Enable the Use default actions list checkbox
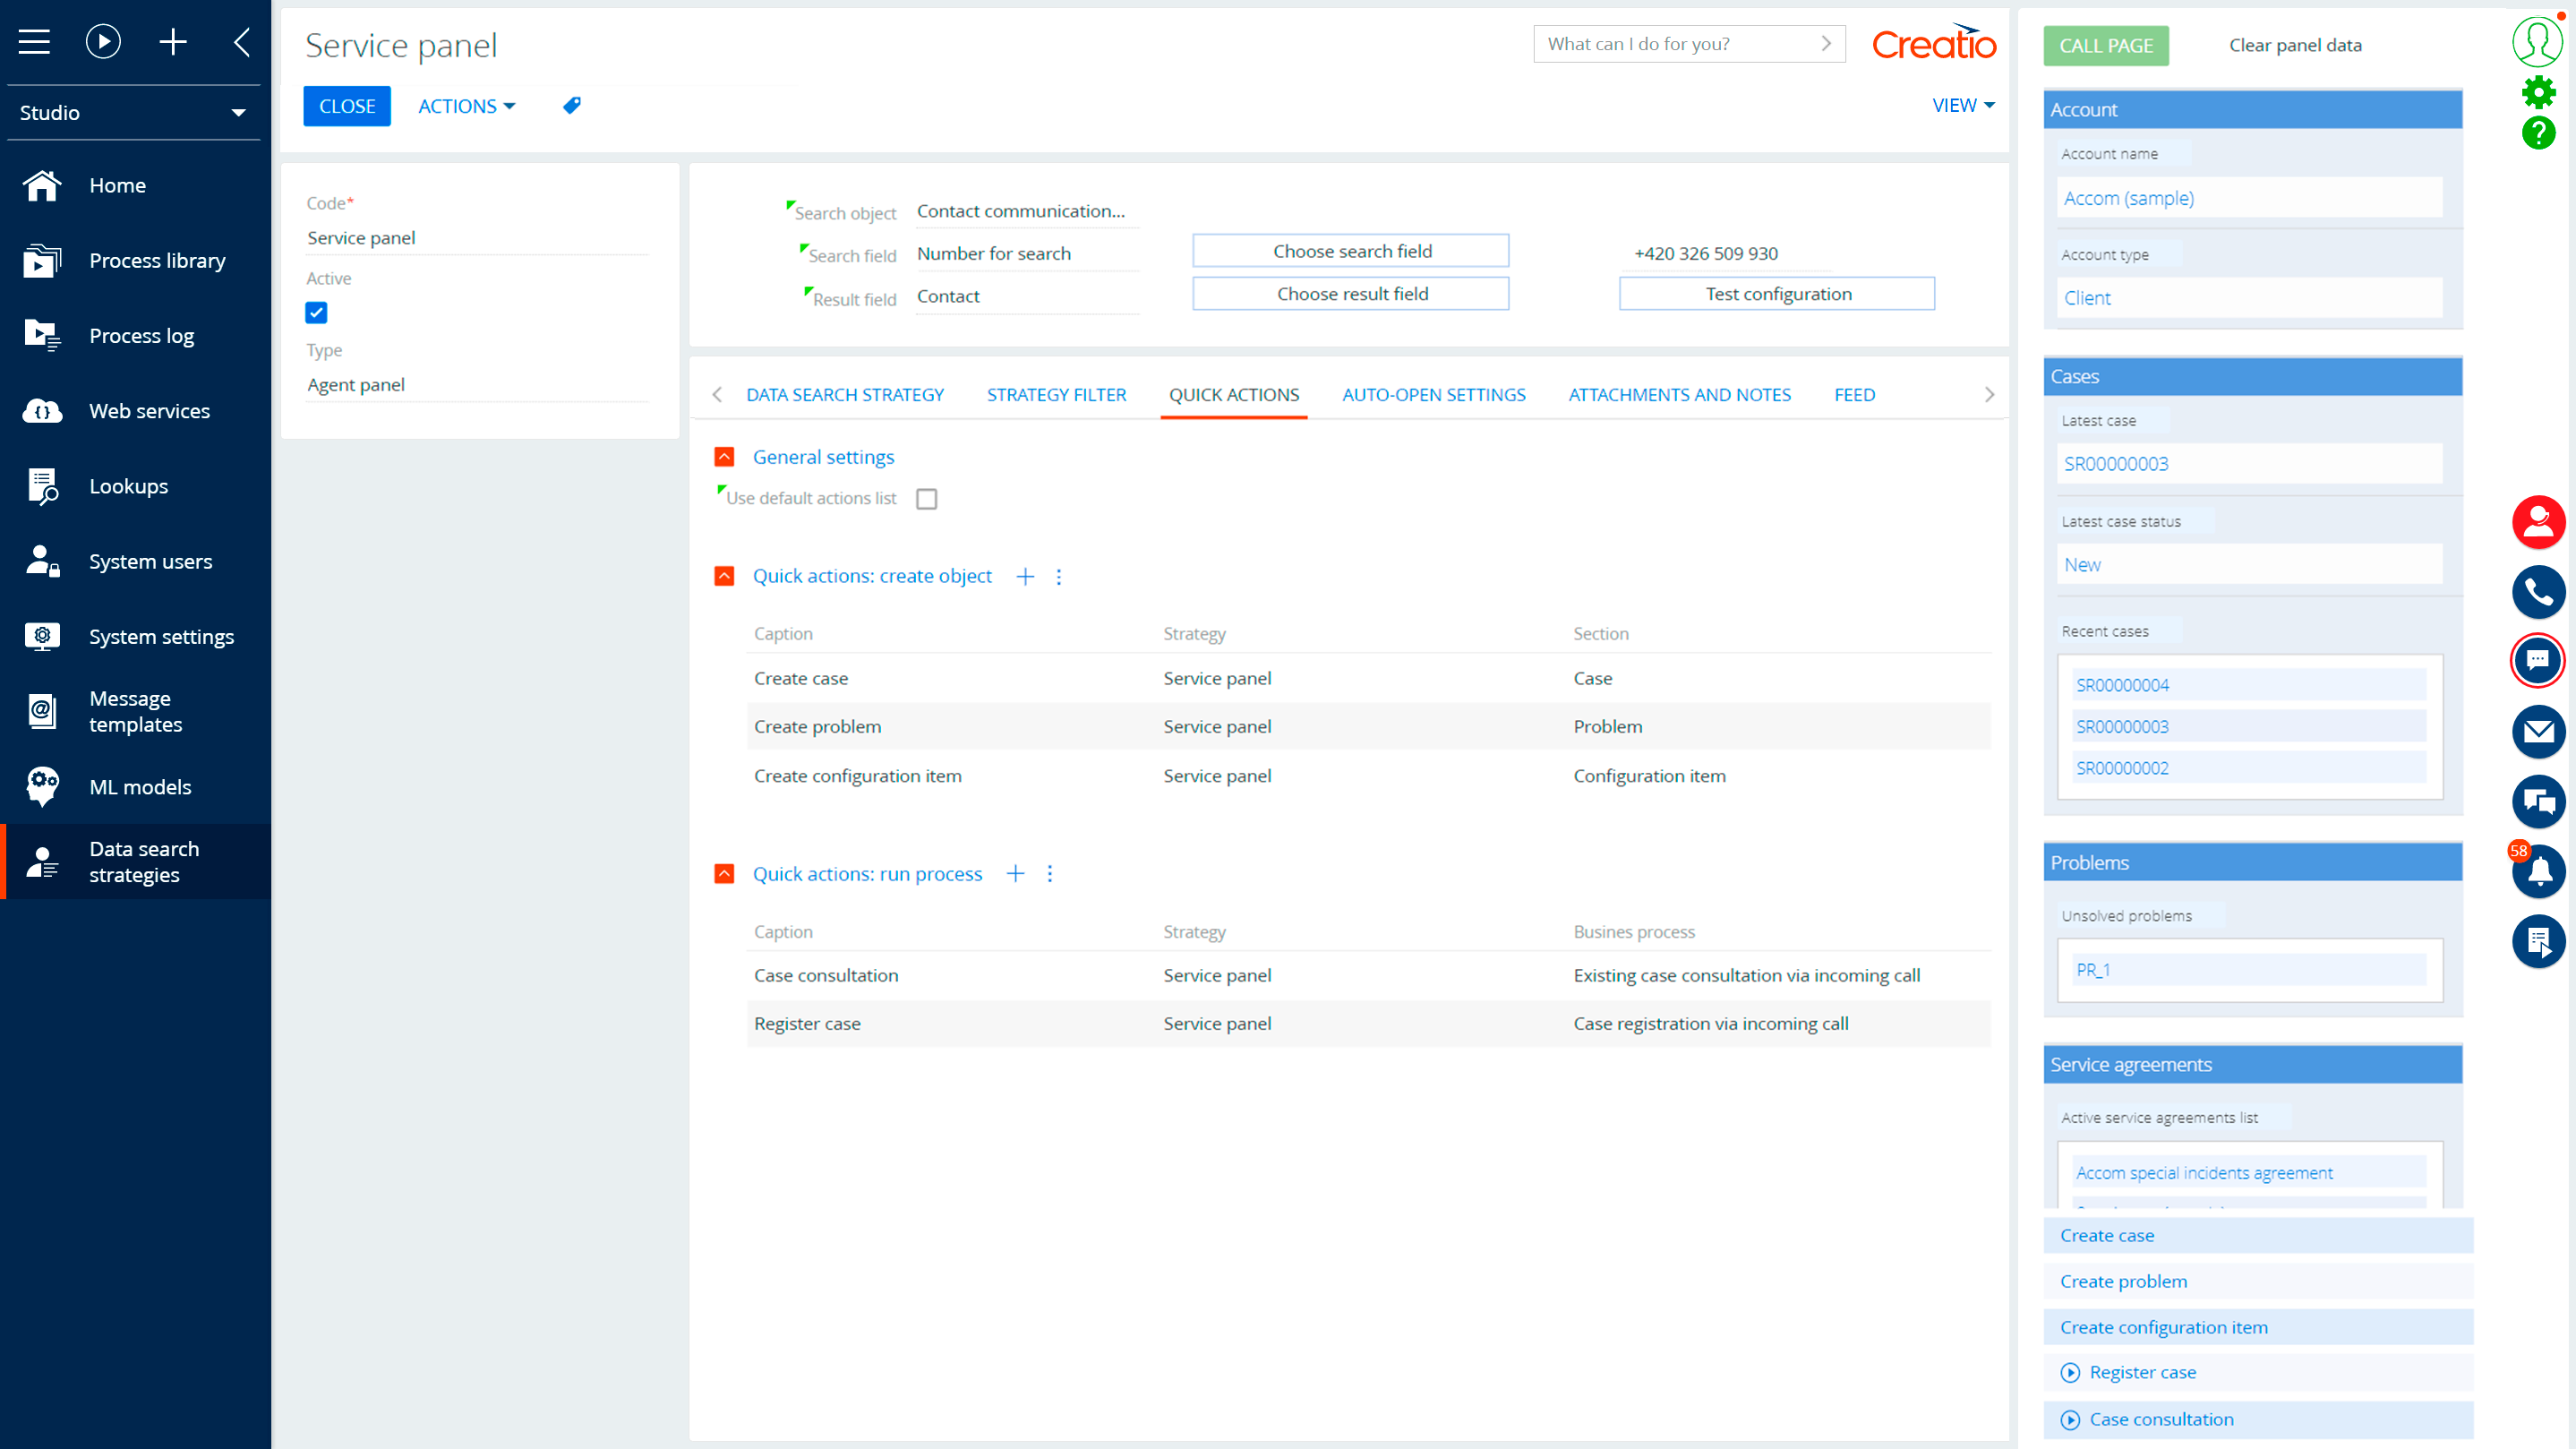The image size is (2576, 1449). 926,498
